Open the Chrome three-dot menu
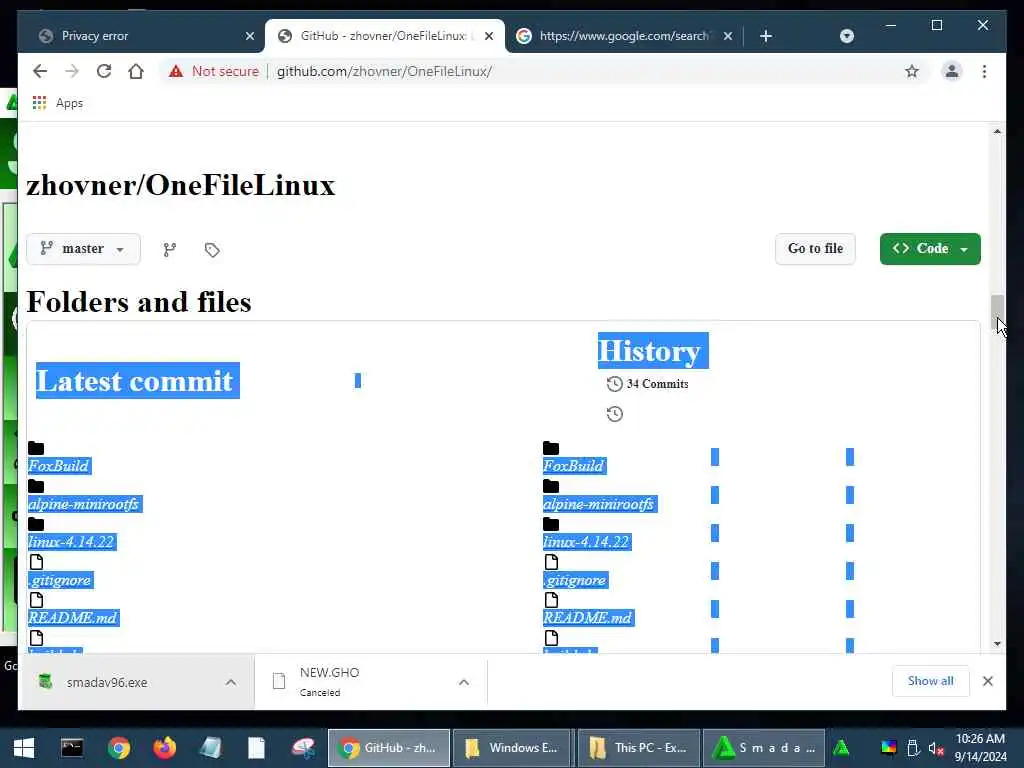 pyautogui.click(x=984, y=71)
